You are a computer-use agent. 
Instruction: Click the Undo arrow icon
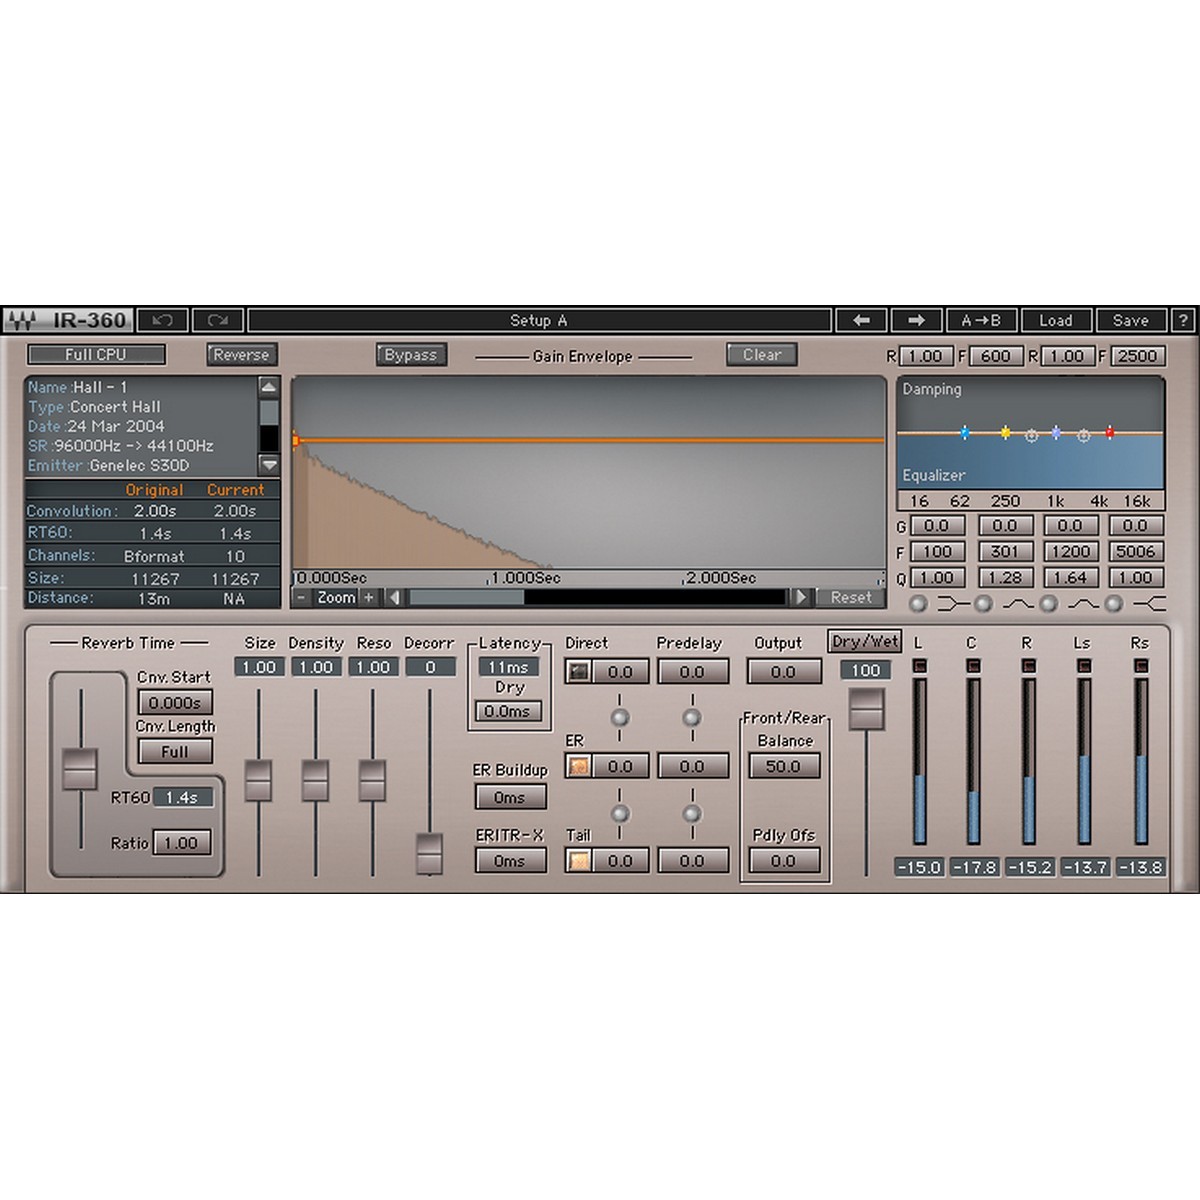tap(163, 320)
